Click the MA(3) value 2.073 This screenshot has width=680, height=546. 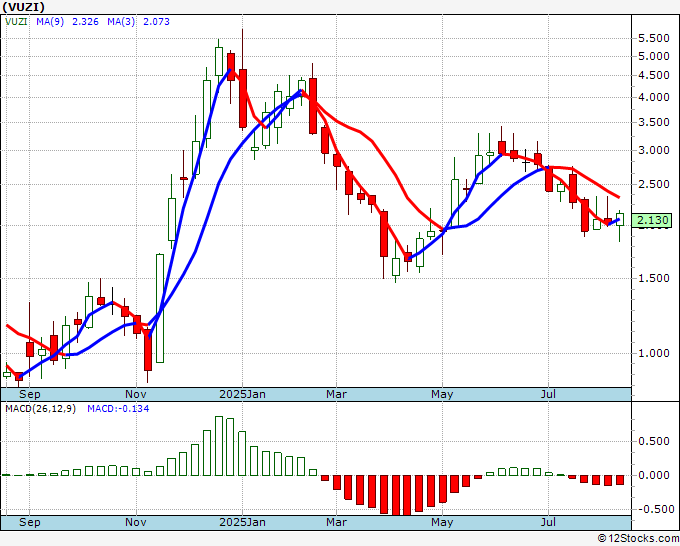[x=156, y=22]
